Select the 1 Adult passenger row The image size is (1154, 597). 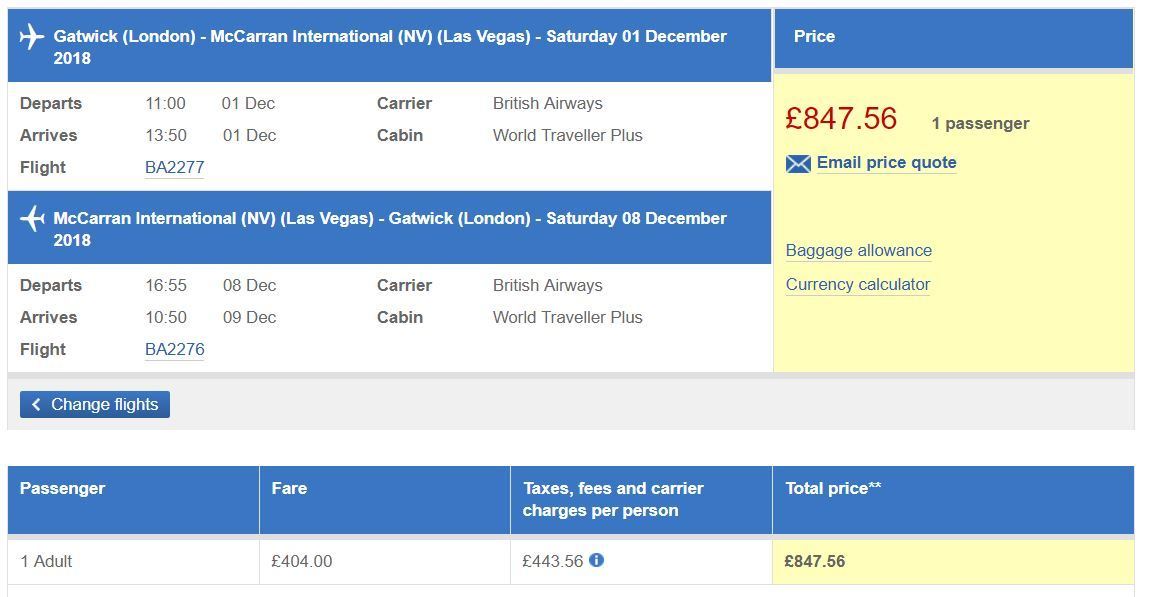click(571, 562)
